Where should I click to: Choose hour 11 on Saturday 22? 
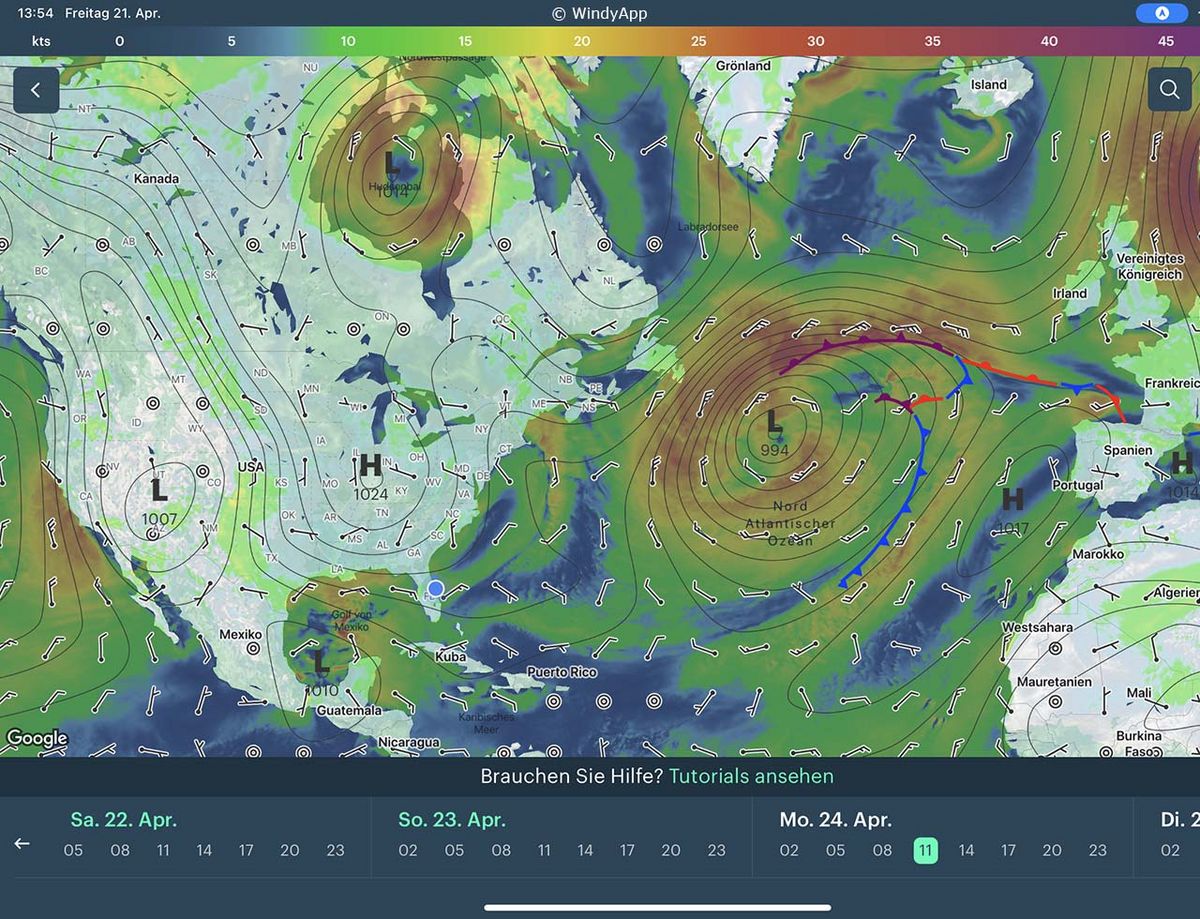163,850
